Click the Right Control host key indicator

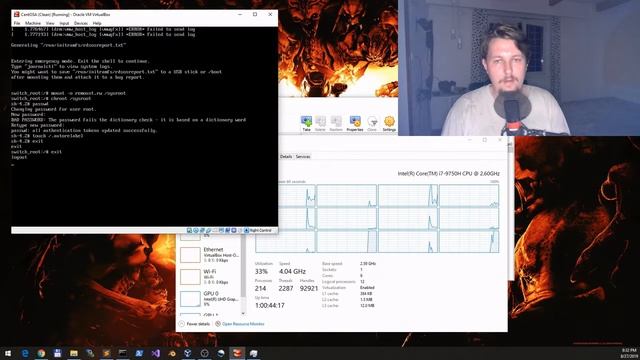pyautogui.click(x=260, y=230)
